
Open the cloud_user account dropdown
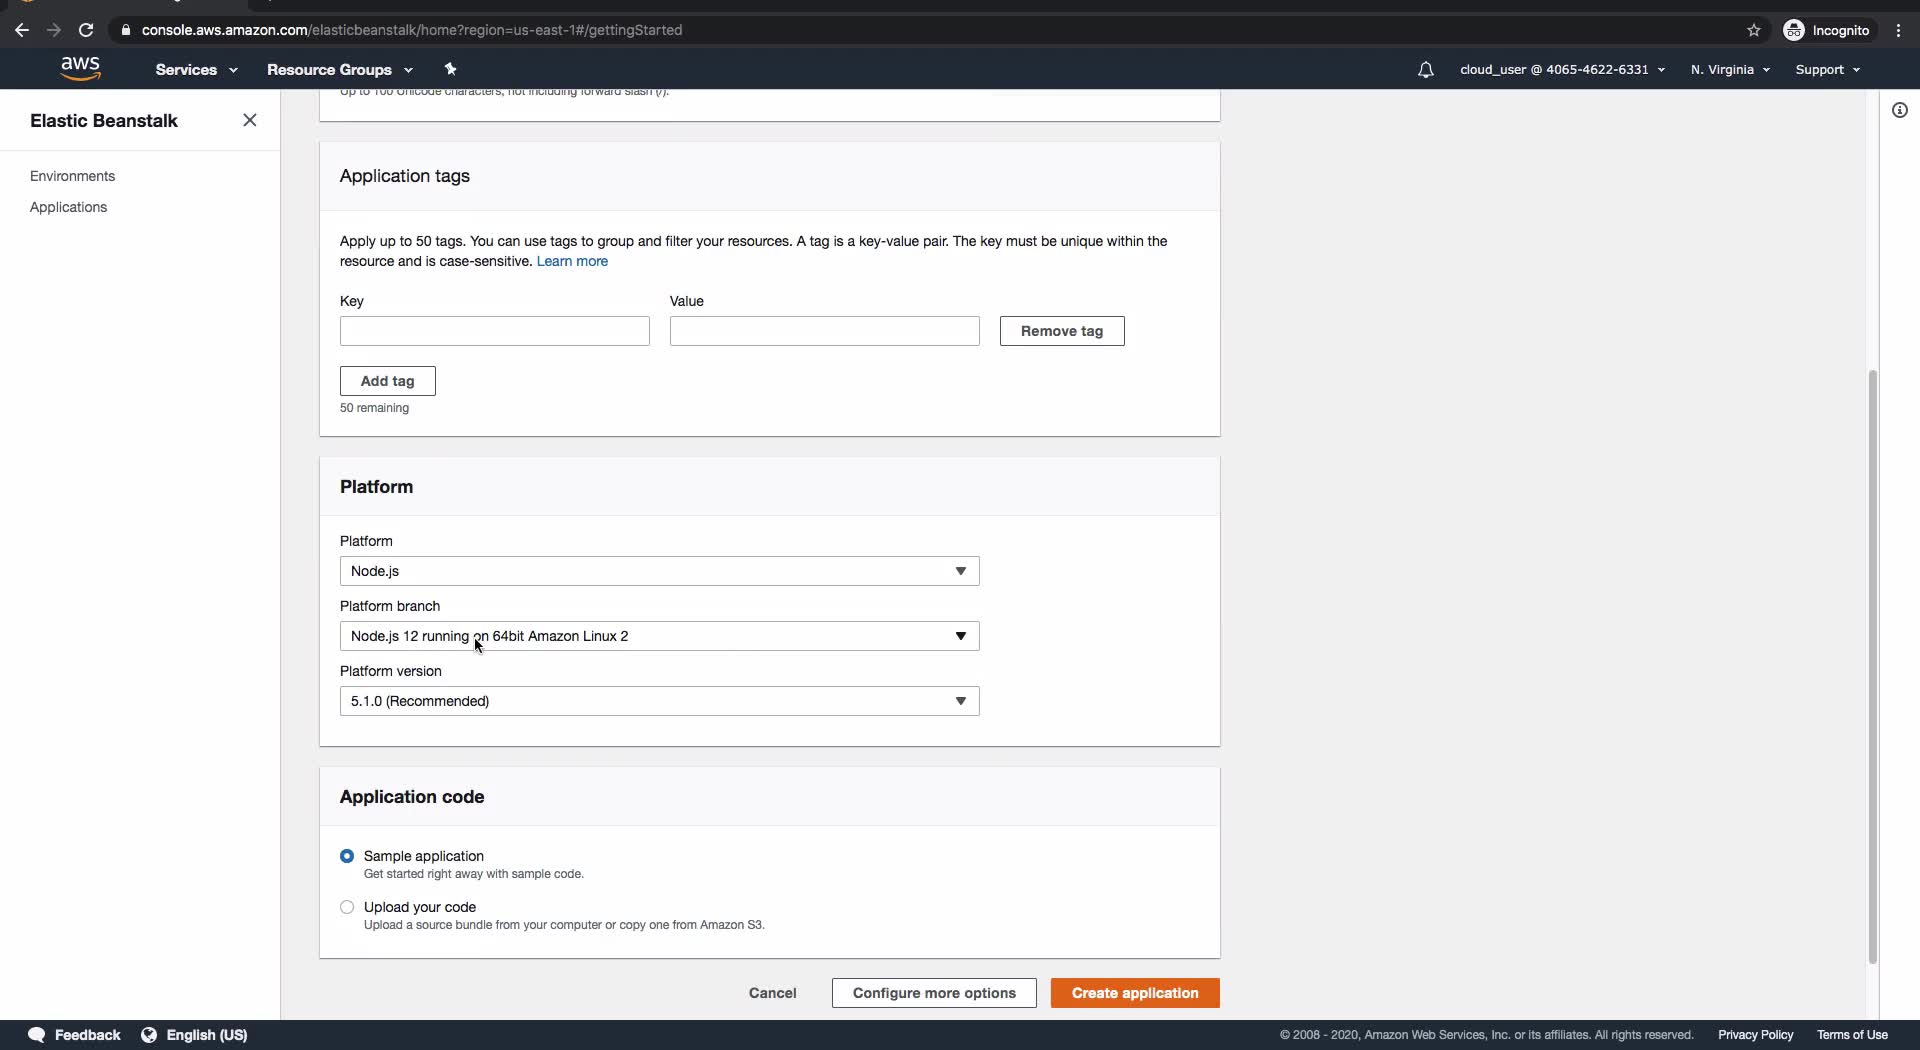[1562, 69]
